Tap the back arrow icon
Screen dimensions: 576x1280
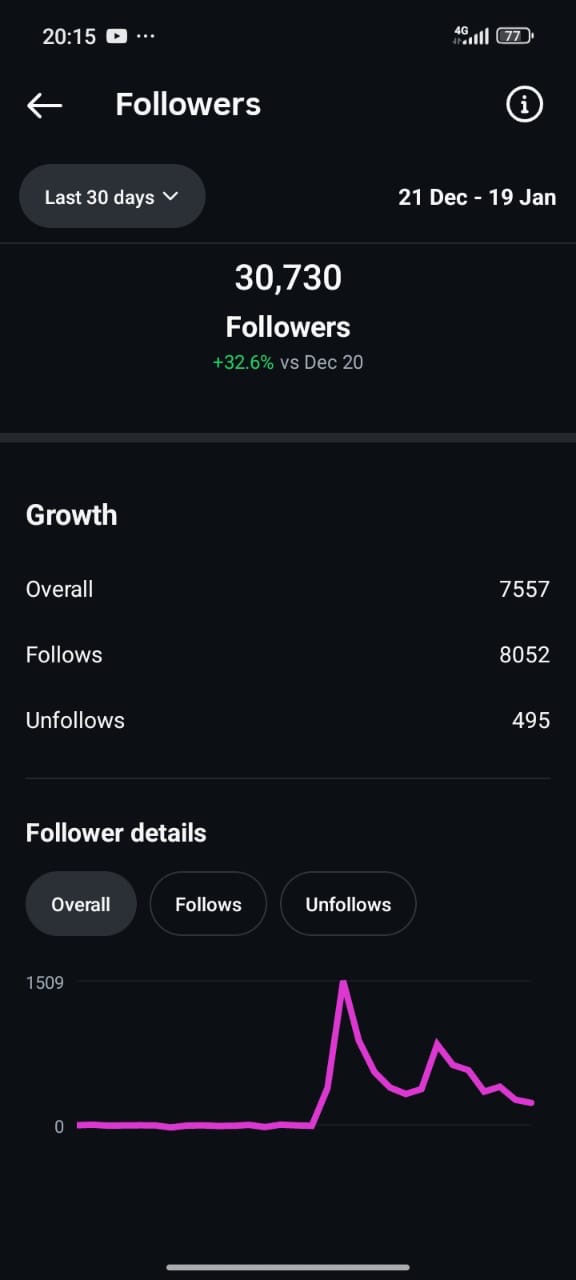click(45, 105)
